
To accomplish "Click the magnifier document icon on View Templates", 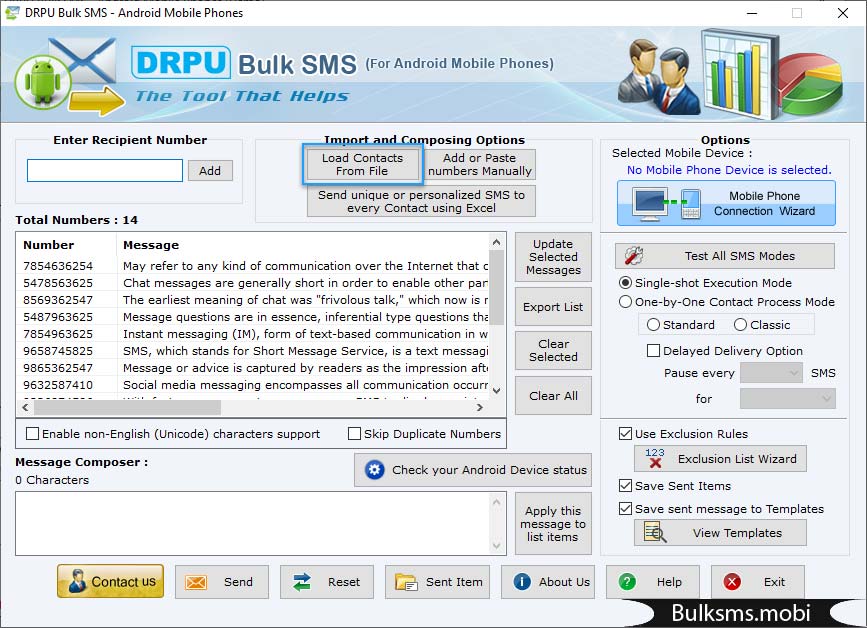I will click(655, 532).
